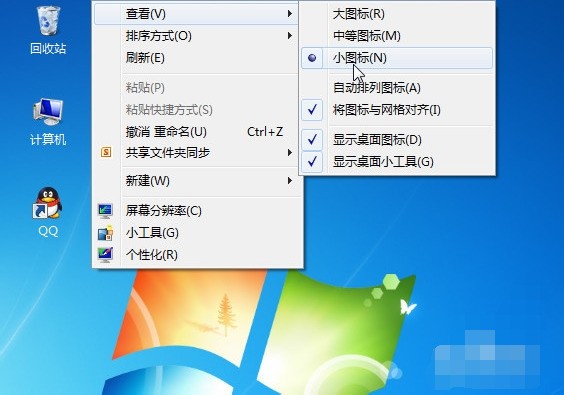Select the 小图标(N) small icons option

397,58
